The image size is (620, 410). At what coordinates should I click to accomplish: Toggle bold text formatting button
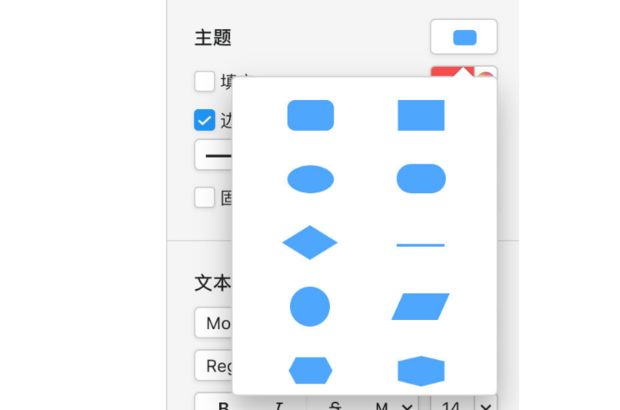223,405
